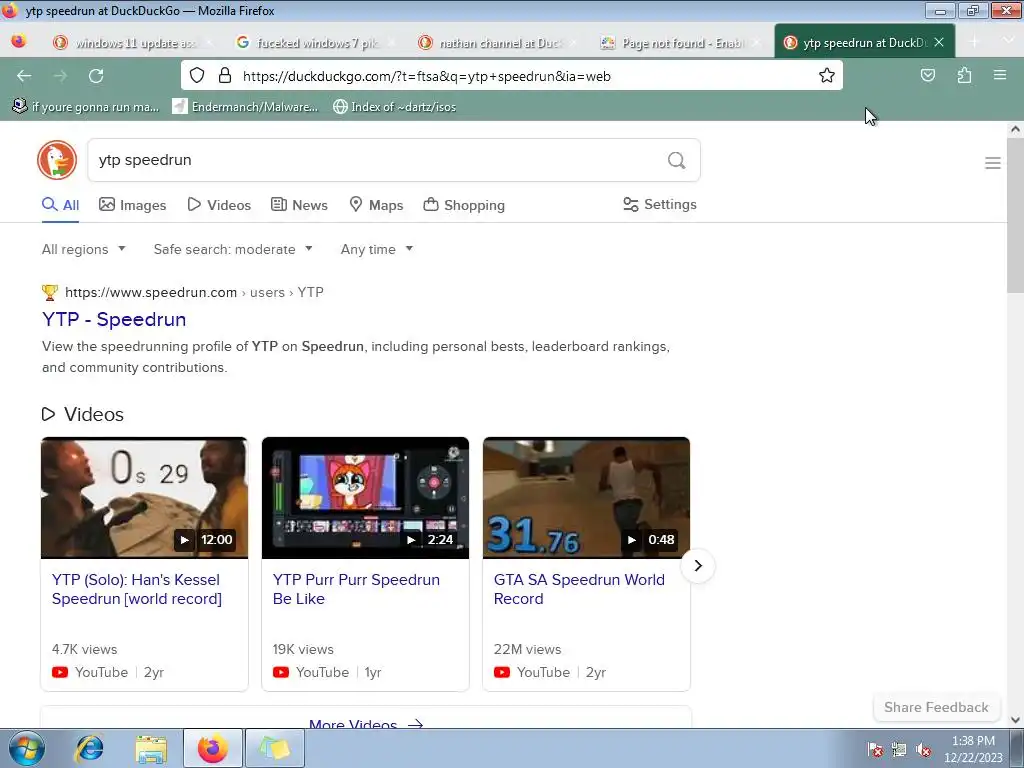Viewport: 1024px width, 768px height.
Task: Switch to the fucked windows 7 Google tab
Action: [x=316, y=42]
